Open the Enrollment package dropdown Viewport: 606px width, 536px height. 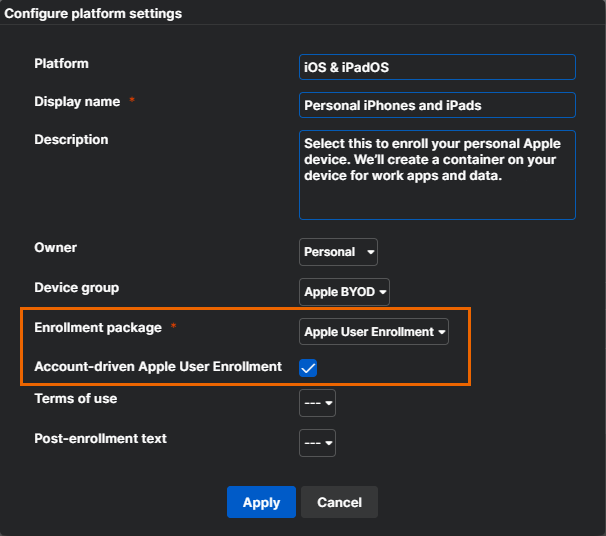tap(374, 332)
